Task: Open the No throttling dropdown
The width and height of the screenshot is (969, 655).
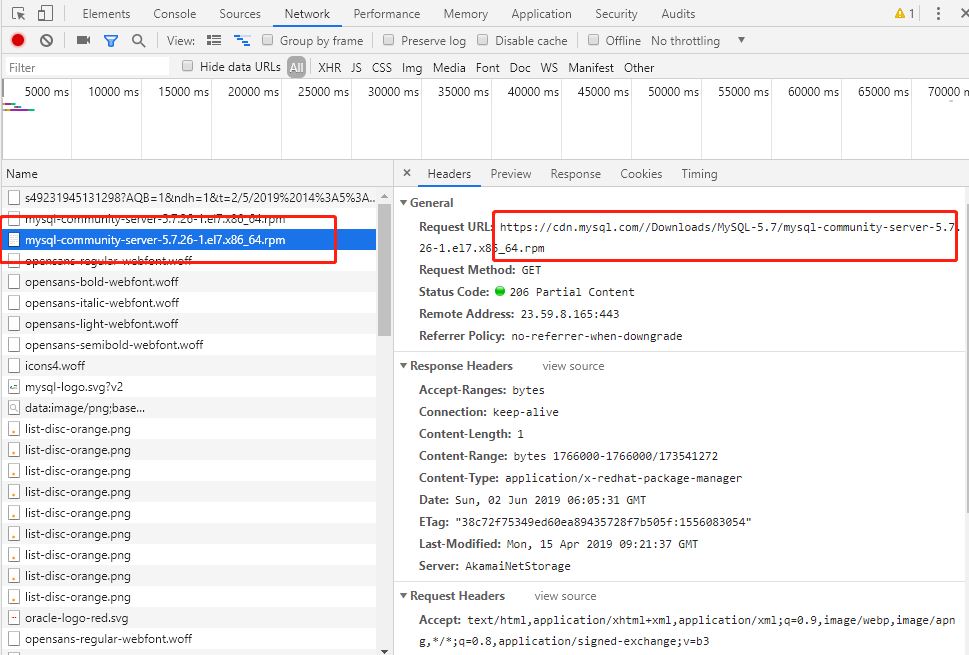Action: point(698,40)
